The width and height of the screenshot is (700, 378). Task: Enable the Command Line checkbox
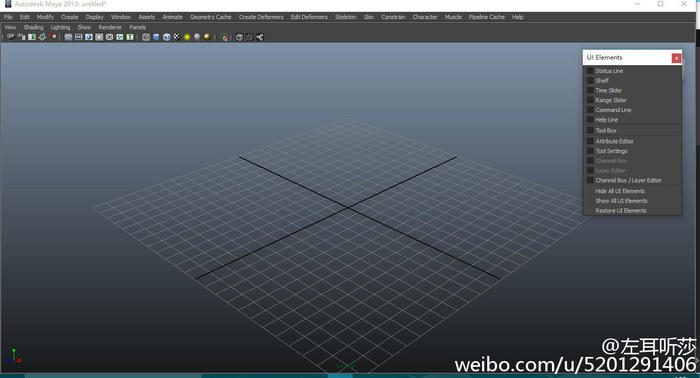(590, 110)
